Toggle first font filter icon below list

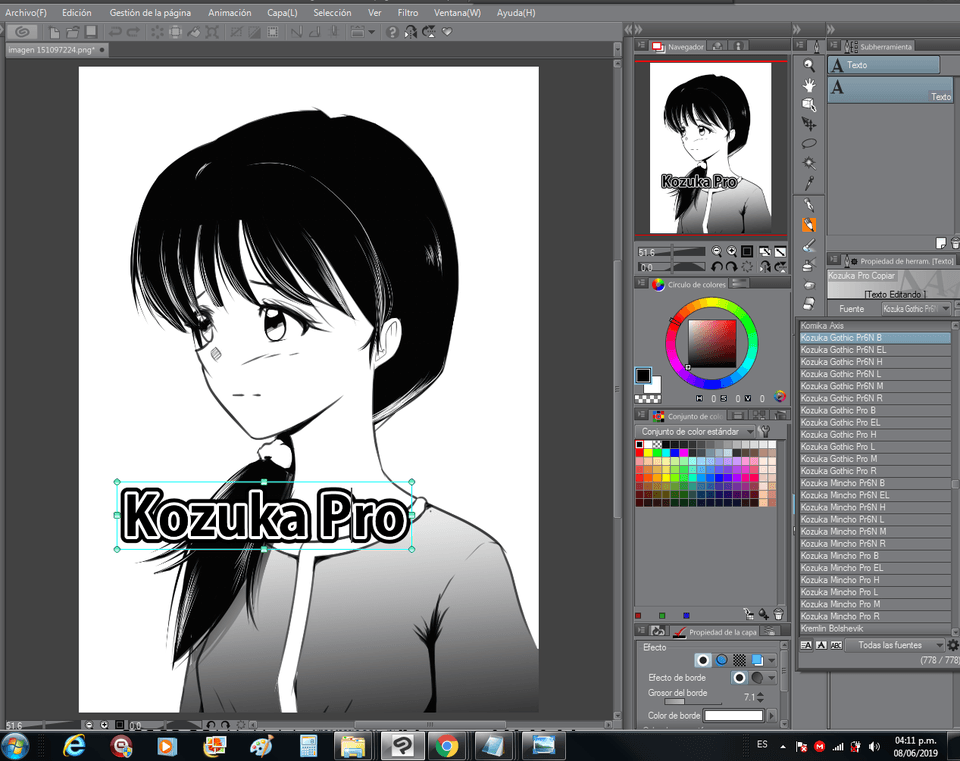click(806, 645)
